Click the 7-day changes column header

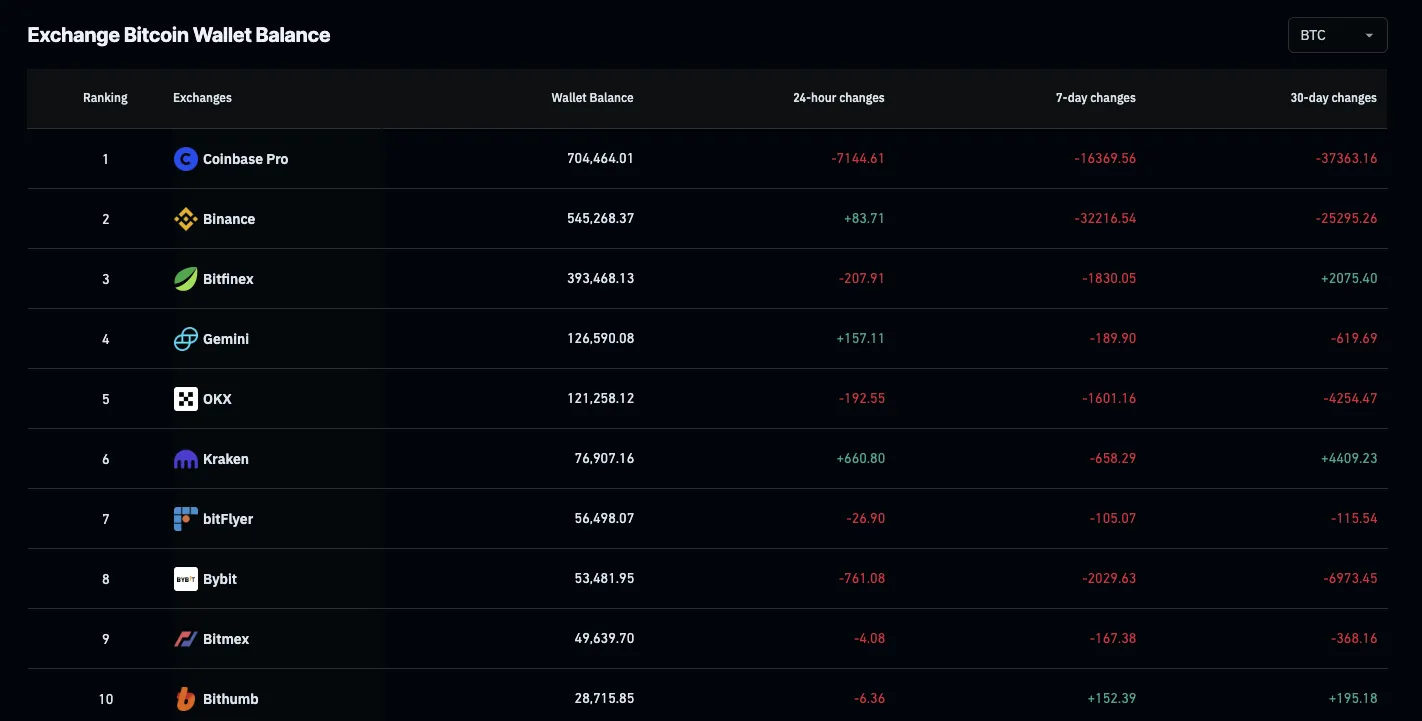(1095, 97)
